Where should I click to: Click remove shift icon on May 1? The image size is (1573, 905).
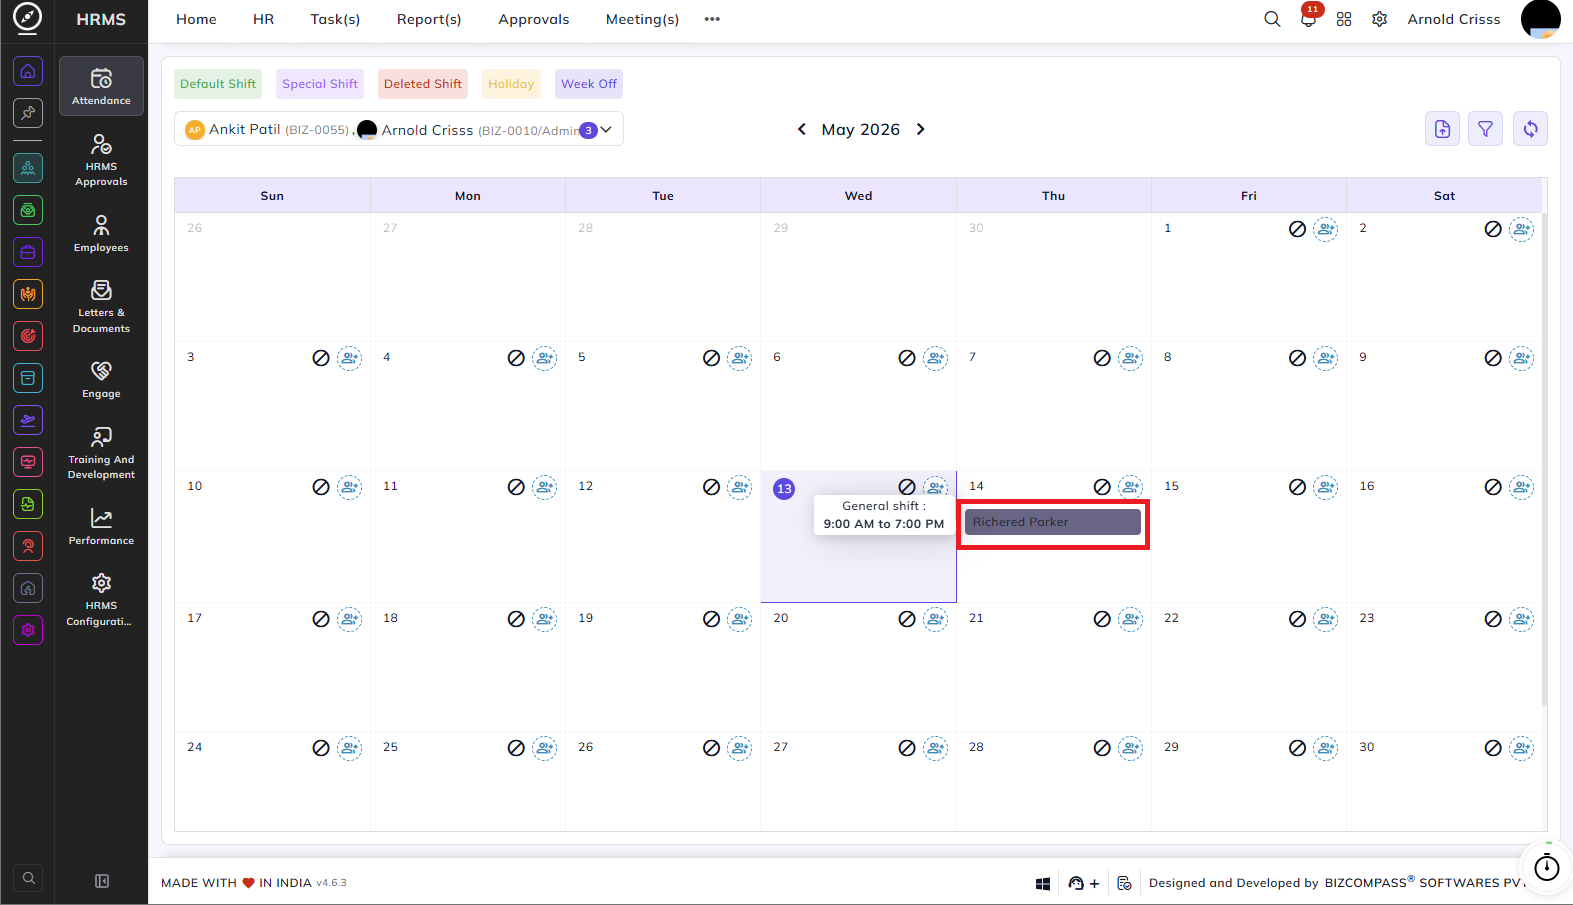[x=1297, y=229]
